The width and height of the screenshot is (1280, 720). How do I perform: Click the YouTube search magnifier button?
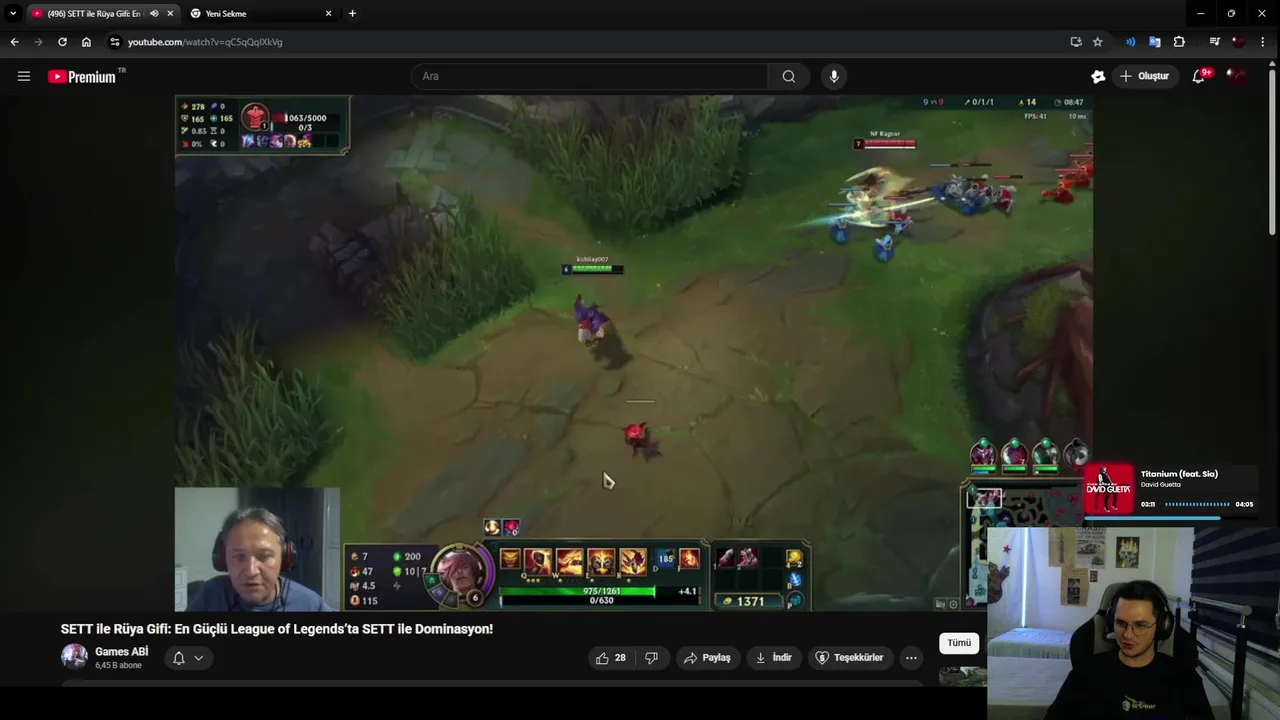point(789,76)
